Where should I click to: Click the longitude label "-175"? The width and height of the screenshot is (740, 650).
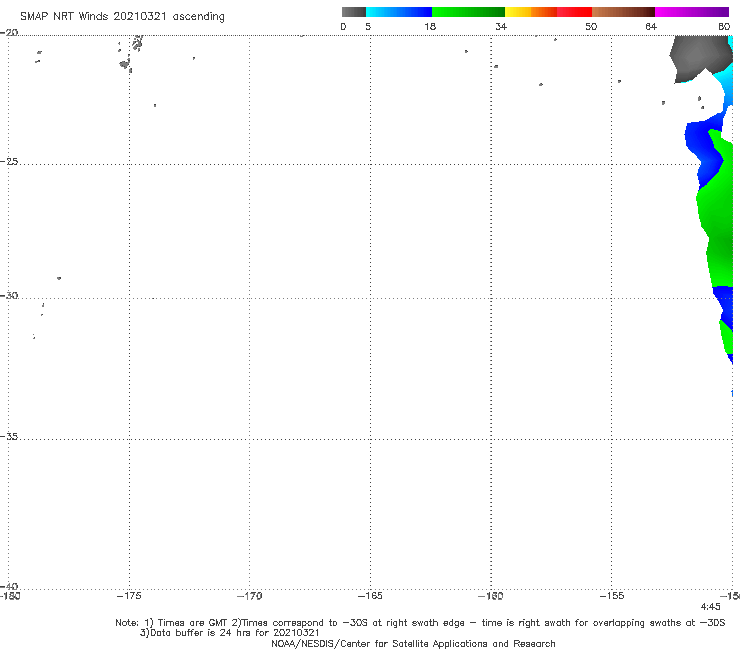129,596
